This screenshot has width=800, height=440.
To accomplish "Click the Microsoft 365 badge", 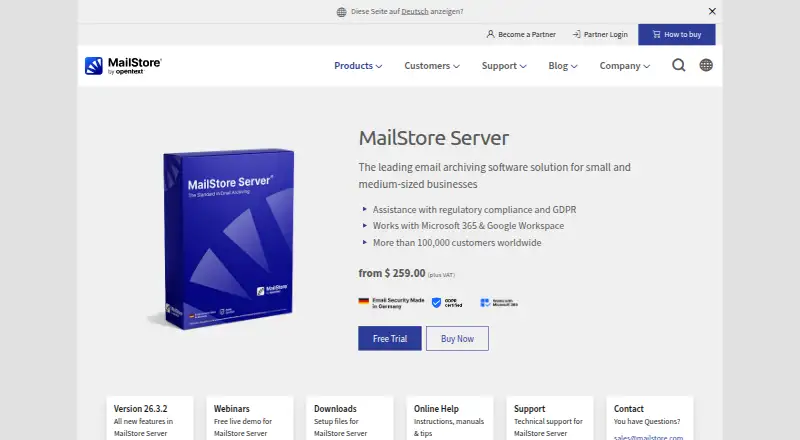I will (x=499, y=303).
